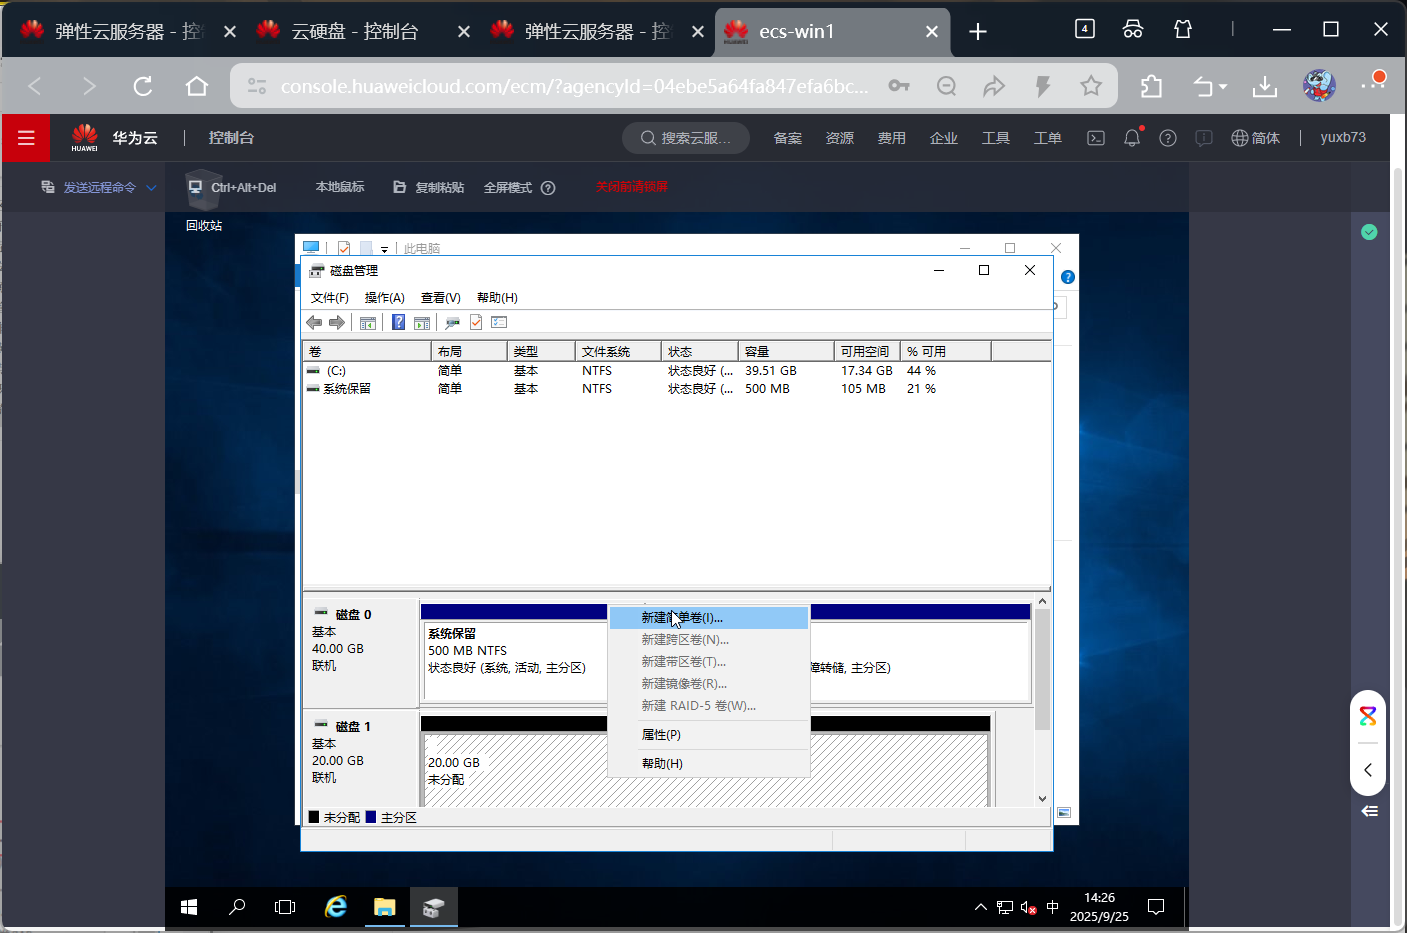Sort by the 文件系统 column header

[618, 351]
